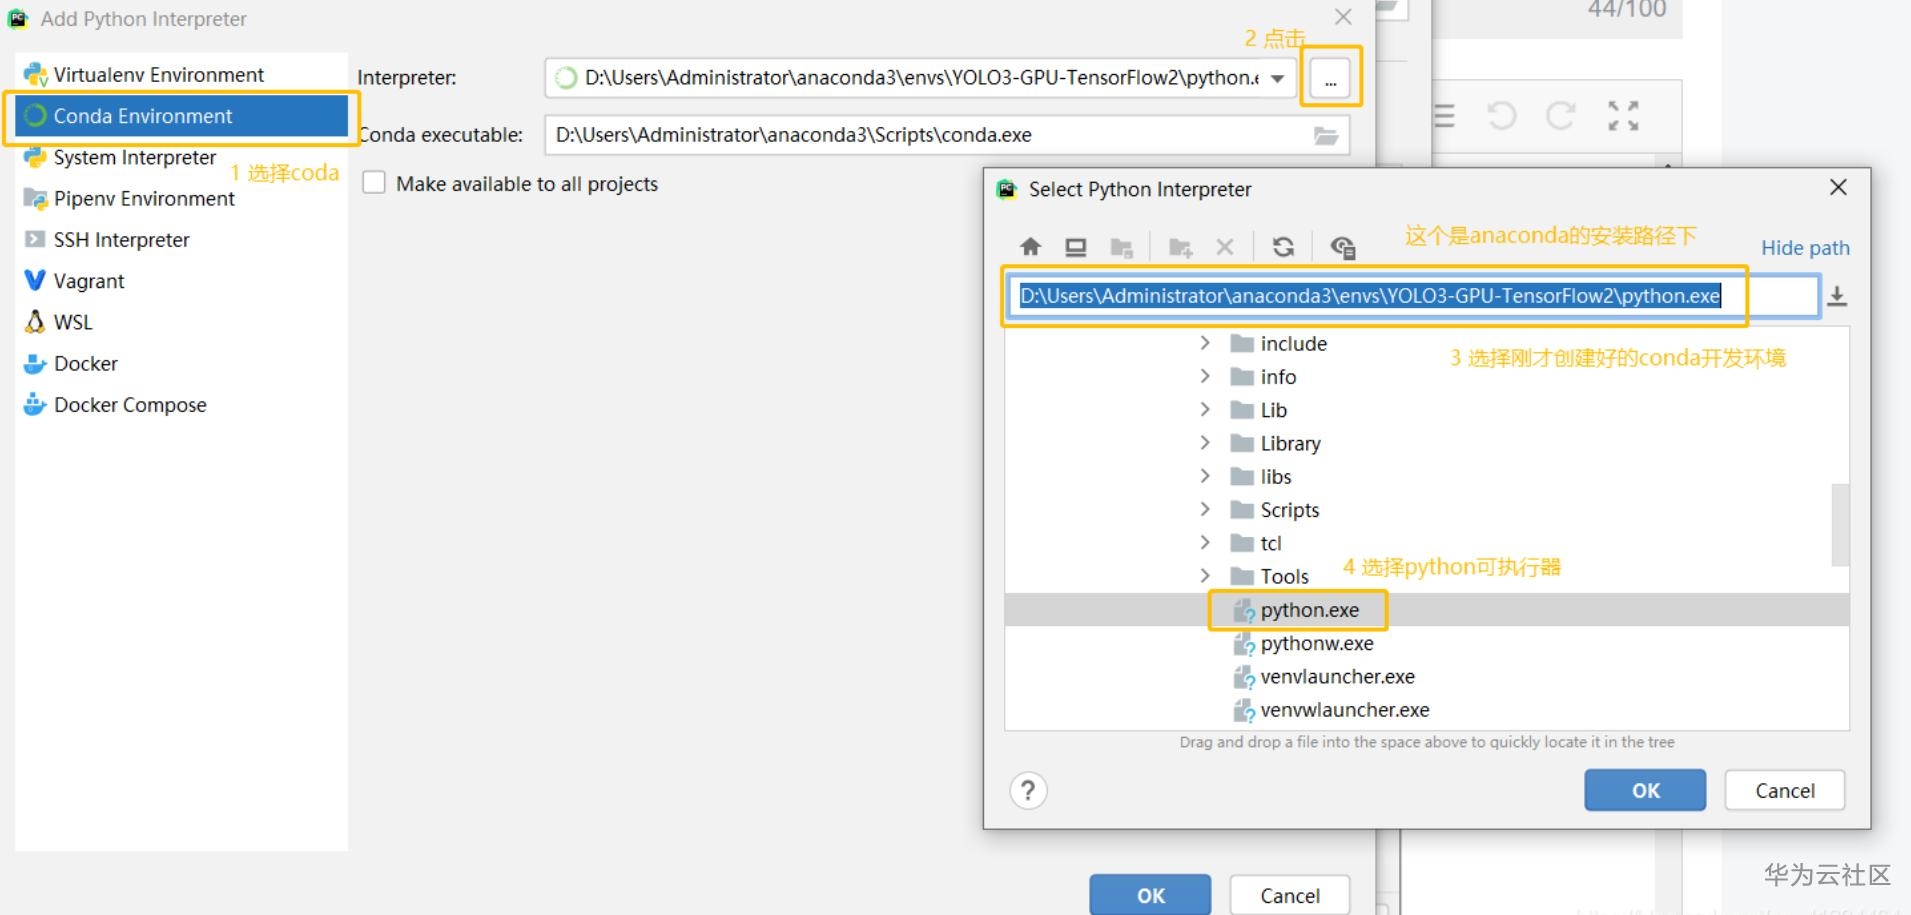1911x915 pixels.
Task: Select the libs folder row
Action: click(x=1427, y=476)
